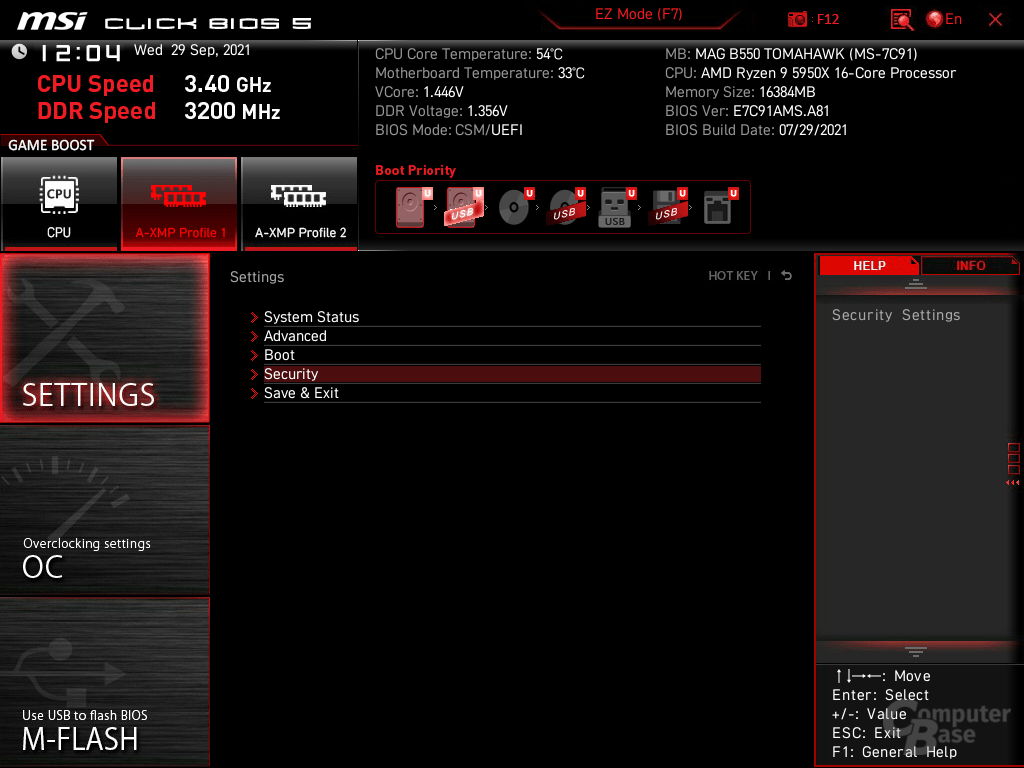Click the BIOS Build Date 07/29/2021 text
Viewport: 1024px width, 768px height.
(756, 130)
